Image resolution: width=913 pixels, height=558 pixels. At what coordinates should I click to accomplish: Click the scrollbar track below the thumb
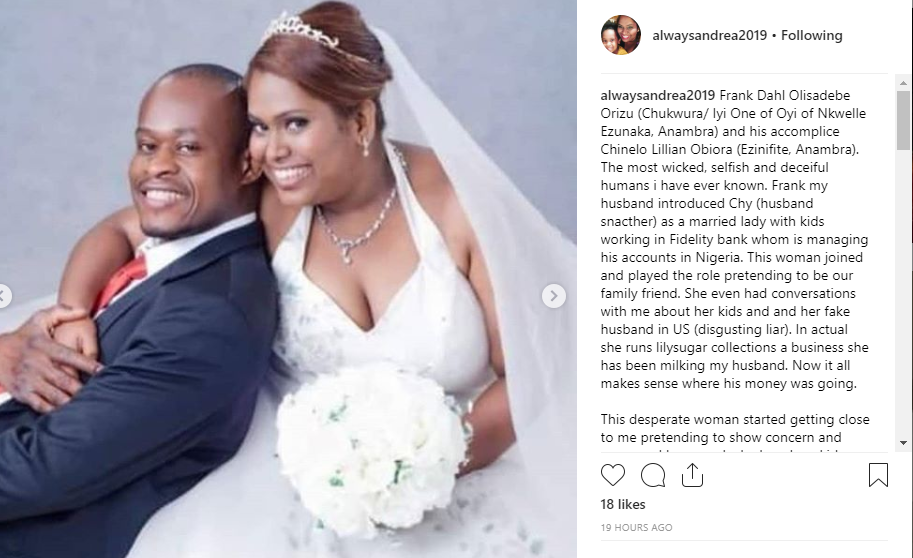[903, 293]
